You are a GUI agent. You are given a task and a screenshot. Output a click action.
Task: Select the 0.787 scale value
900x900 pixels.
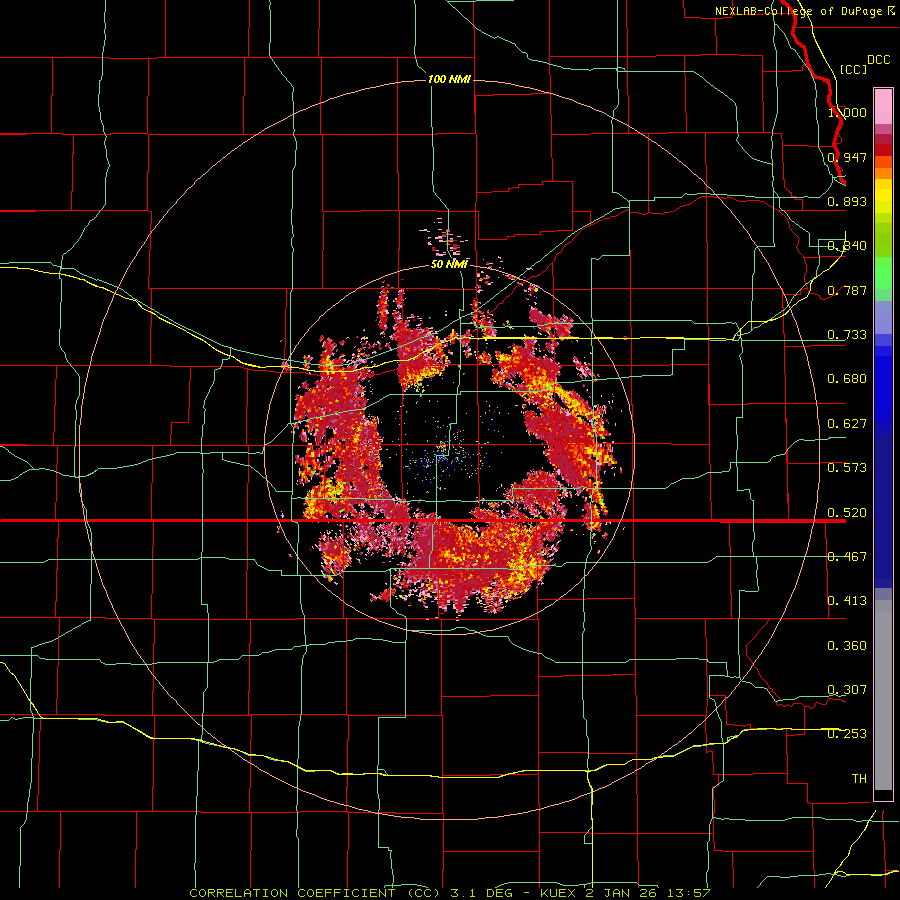(847, 290)
